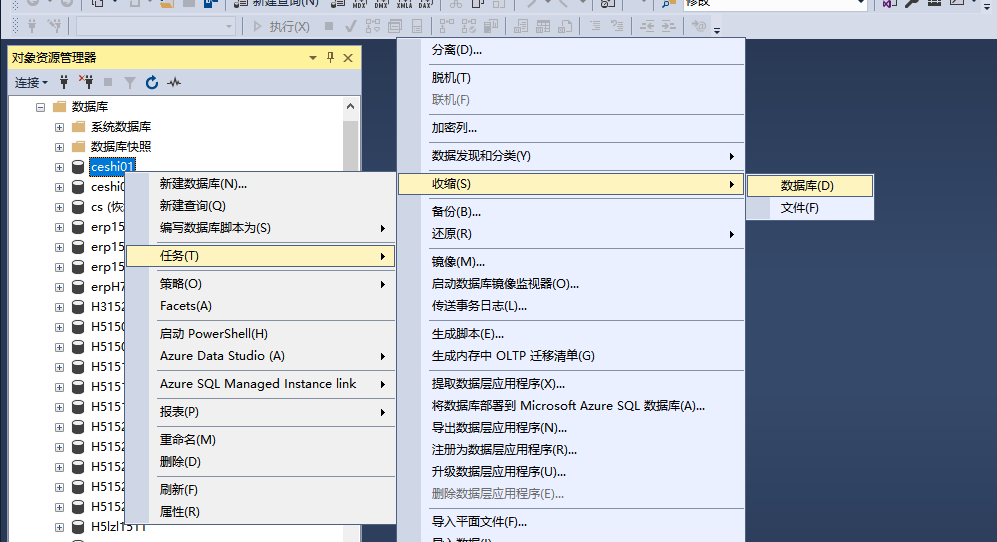Viewport: 997px width, 542px height.
Task: Click the filter funnel icon in Object Explorer
Action: pyautogui.click(x=129, y=82)
